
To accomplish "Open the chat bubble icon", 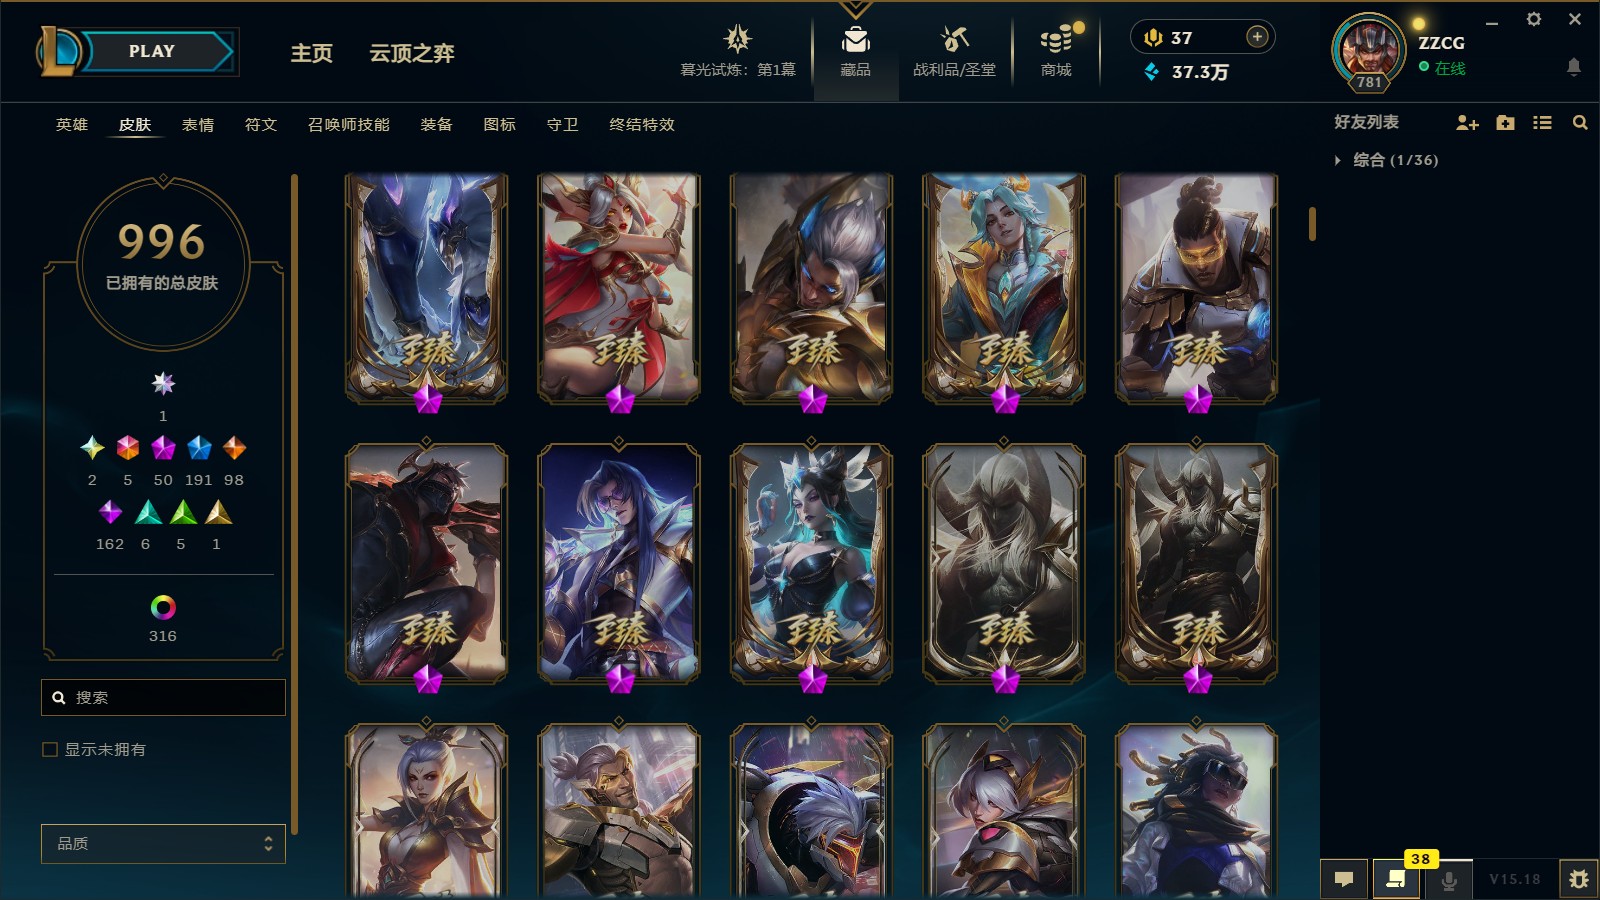I will pyautogui.click(x=1344, y=879).
